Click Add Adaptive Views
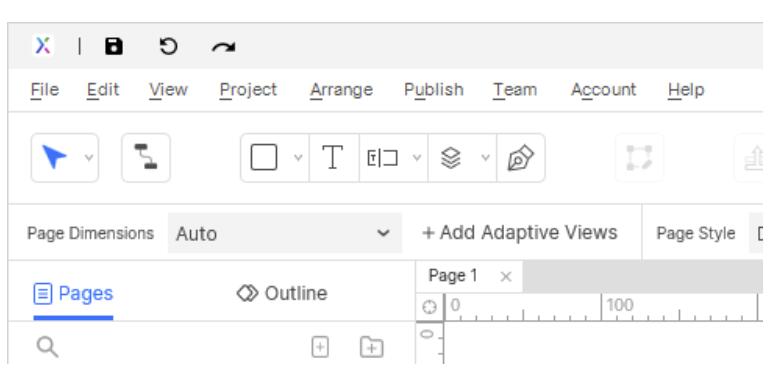Image resolution: width=771 pixels, height=379 pixels. pos(520,233)
